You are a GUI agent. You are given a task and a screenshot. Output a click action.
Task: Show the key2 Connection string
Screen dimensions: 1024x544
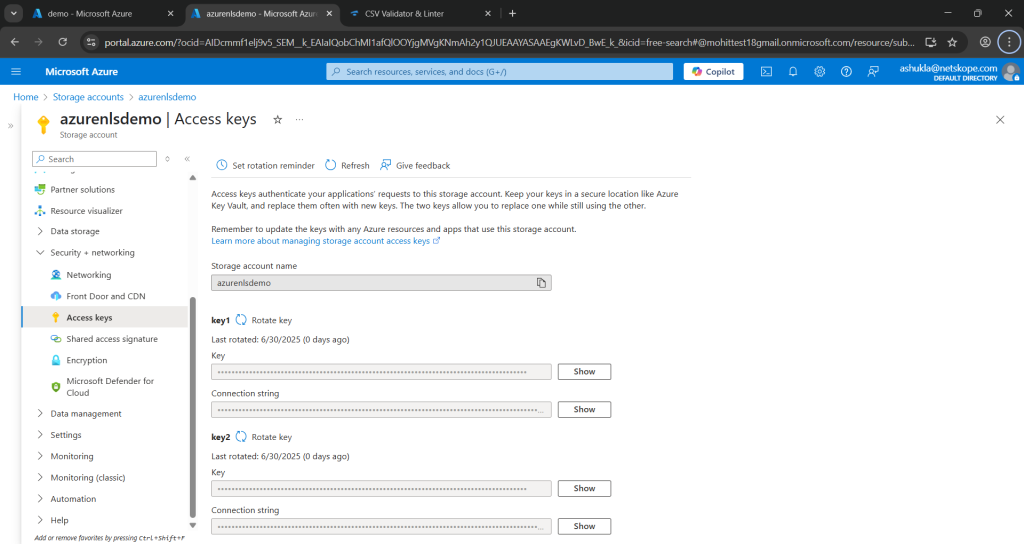pyautogui.click(x=584, y=526)
